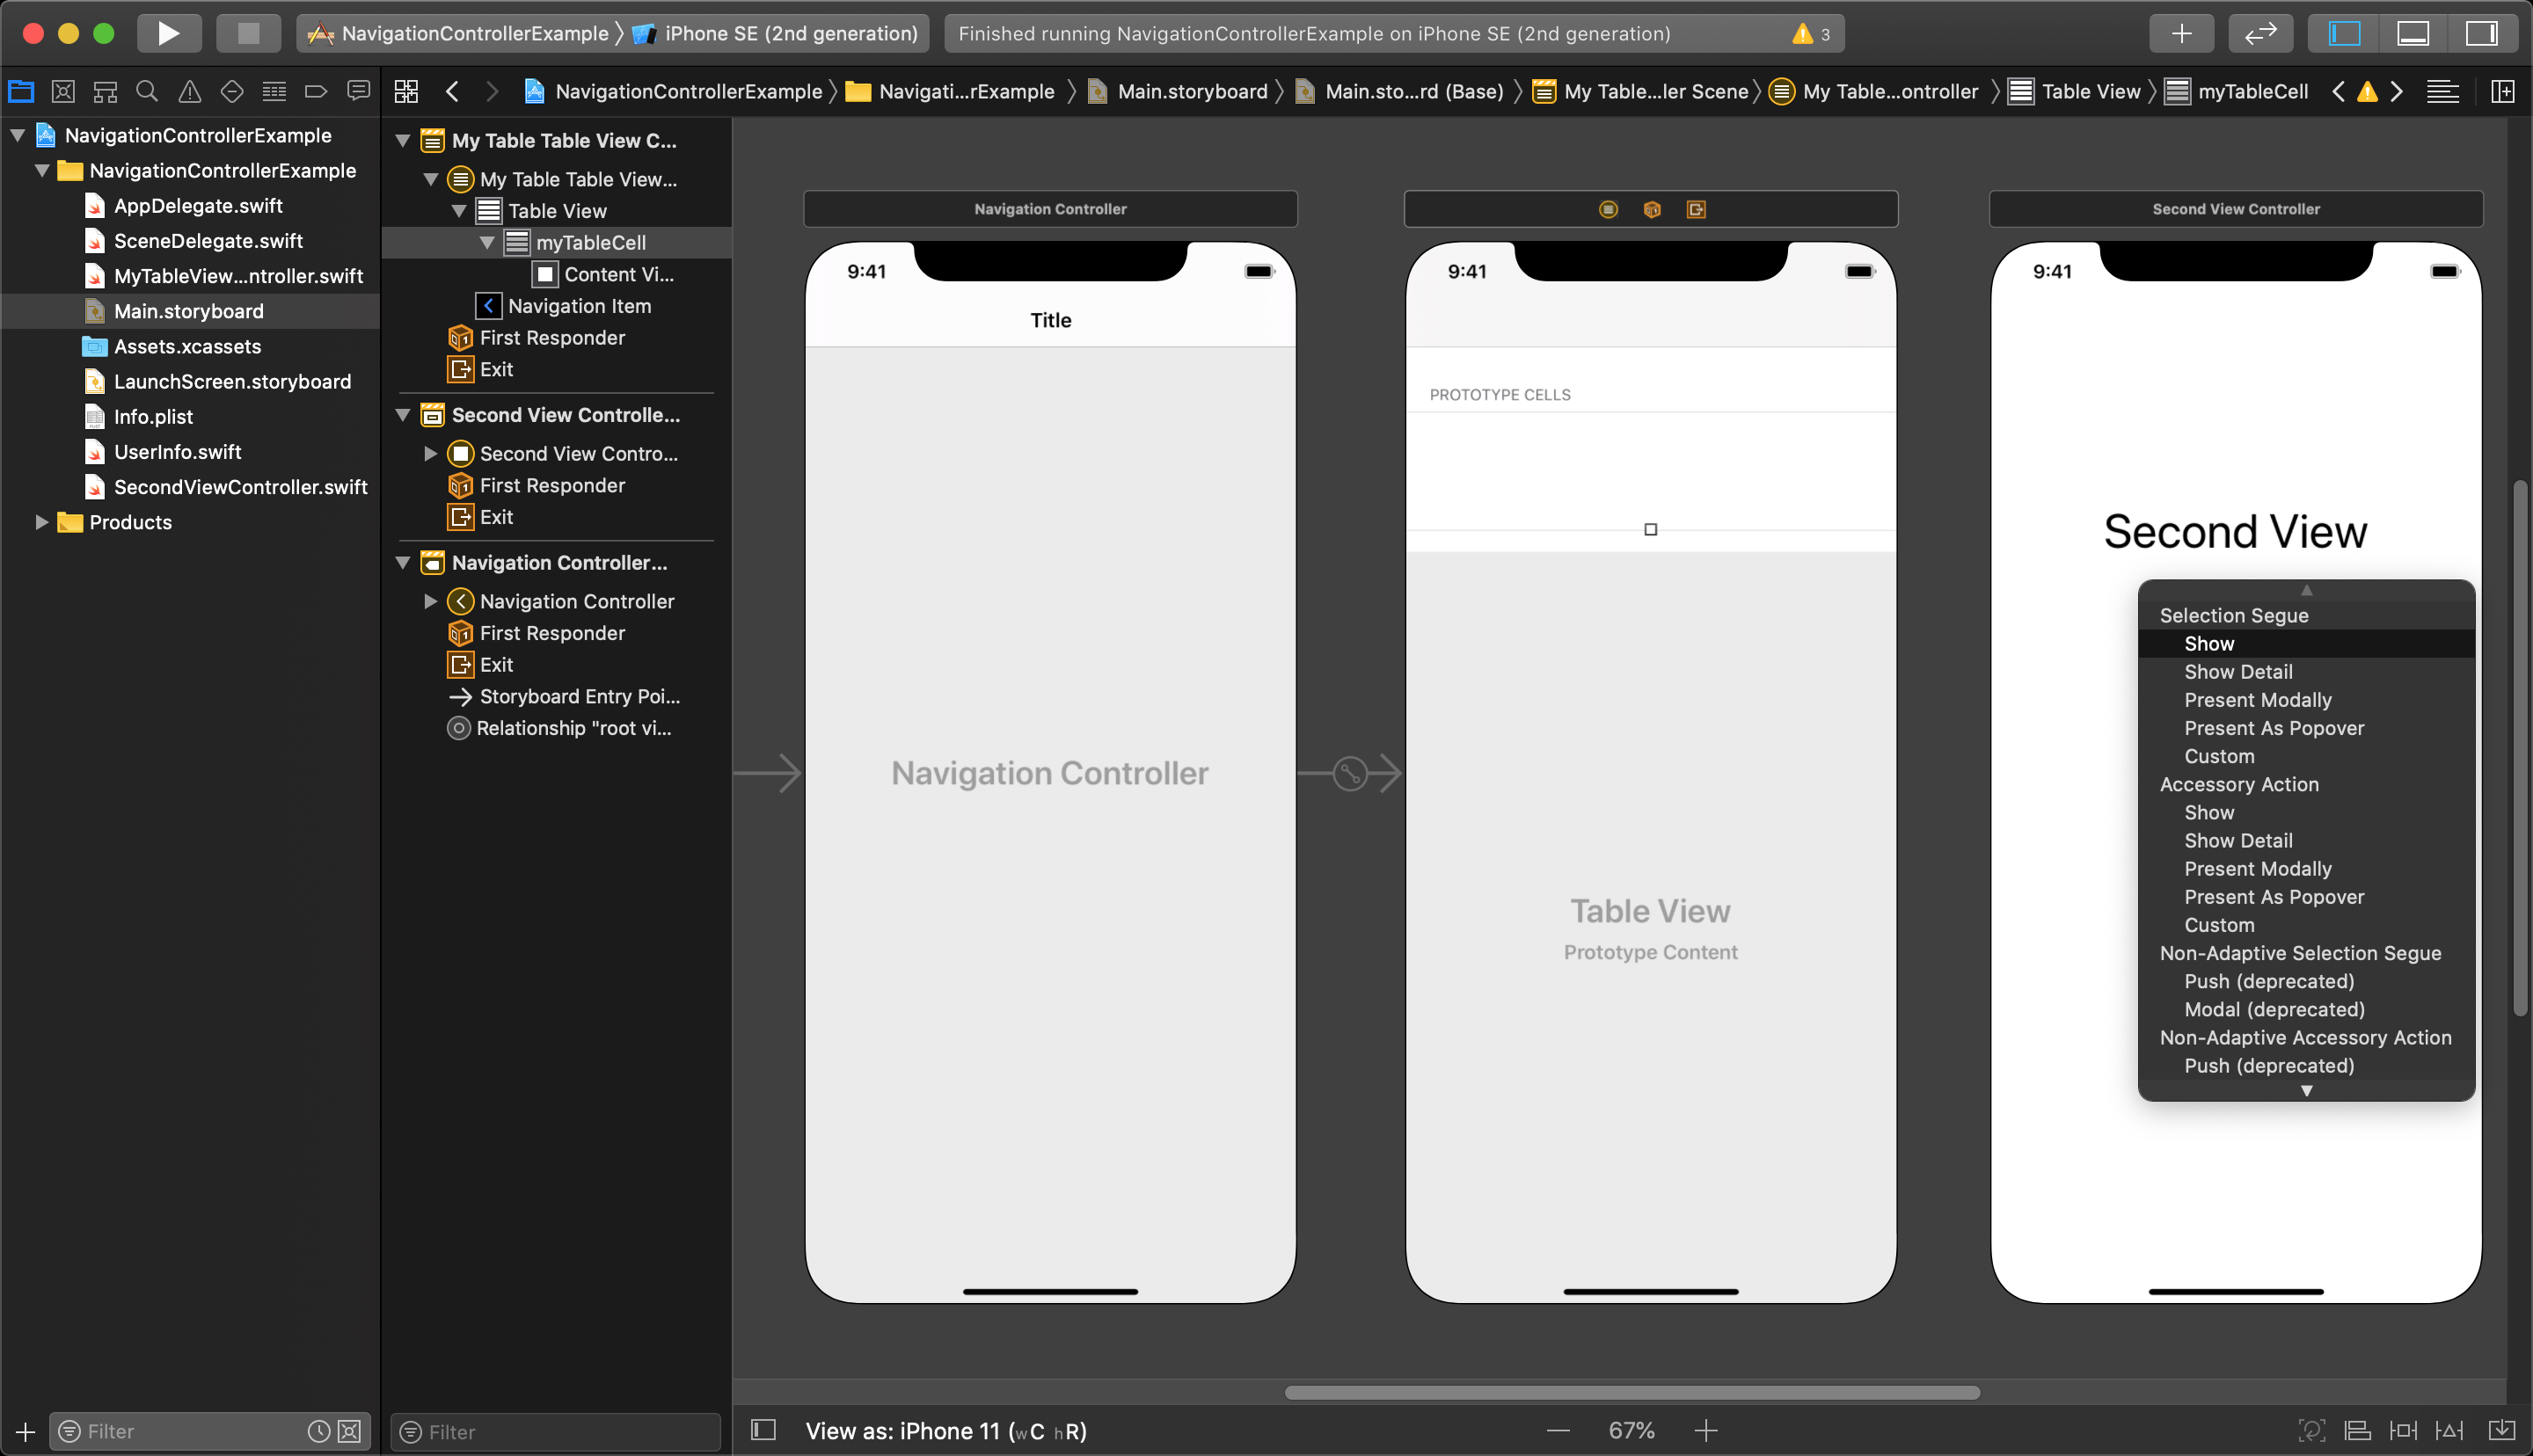The width and height of the screenshot is (2533, 1456).
Task: Open the Breakpoint navigator
Action: point(316,92)
